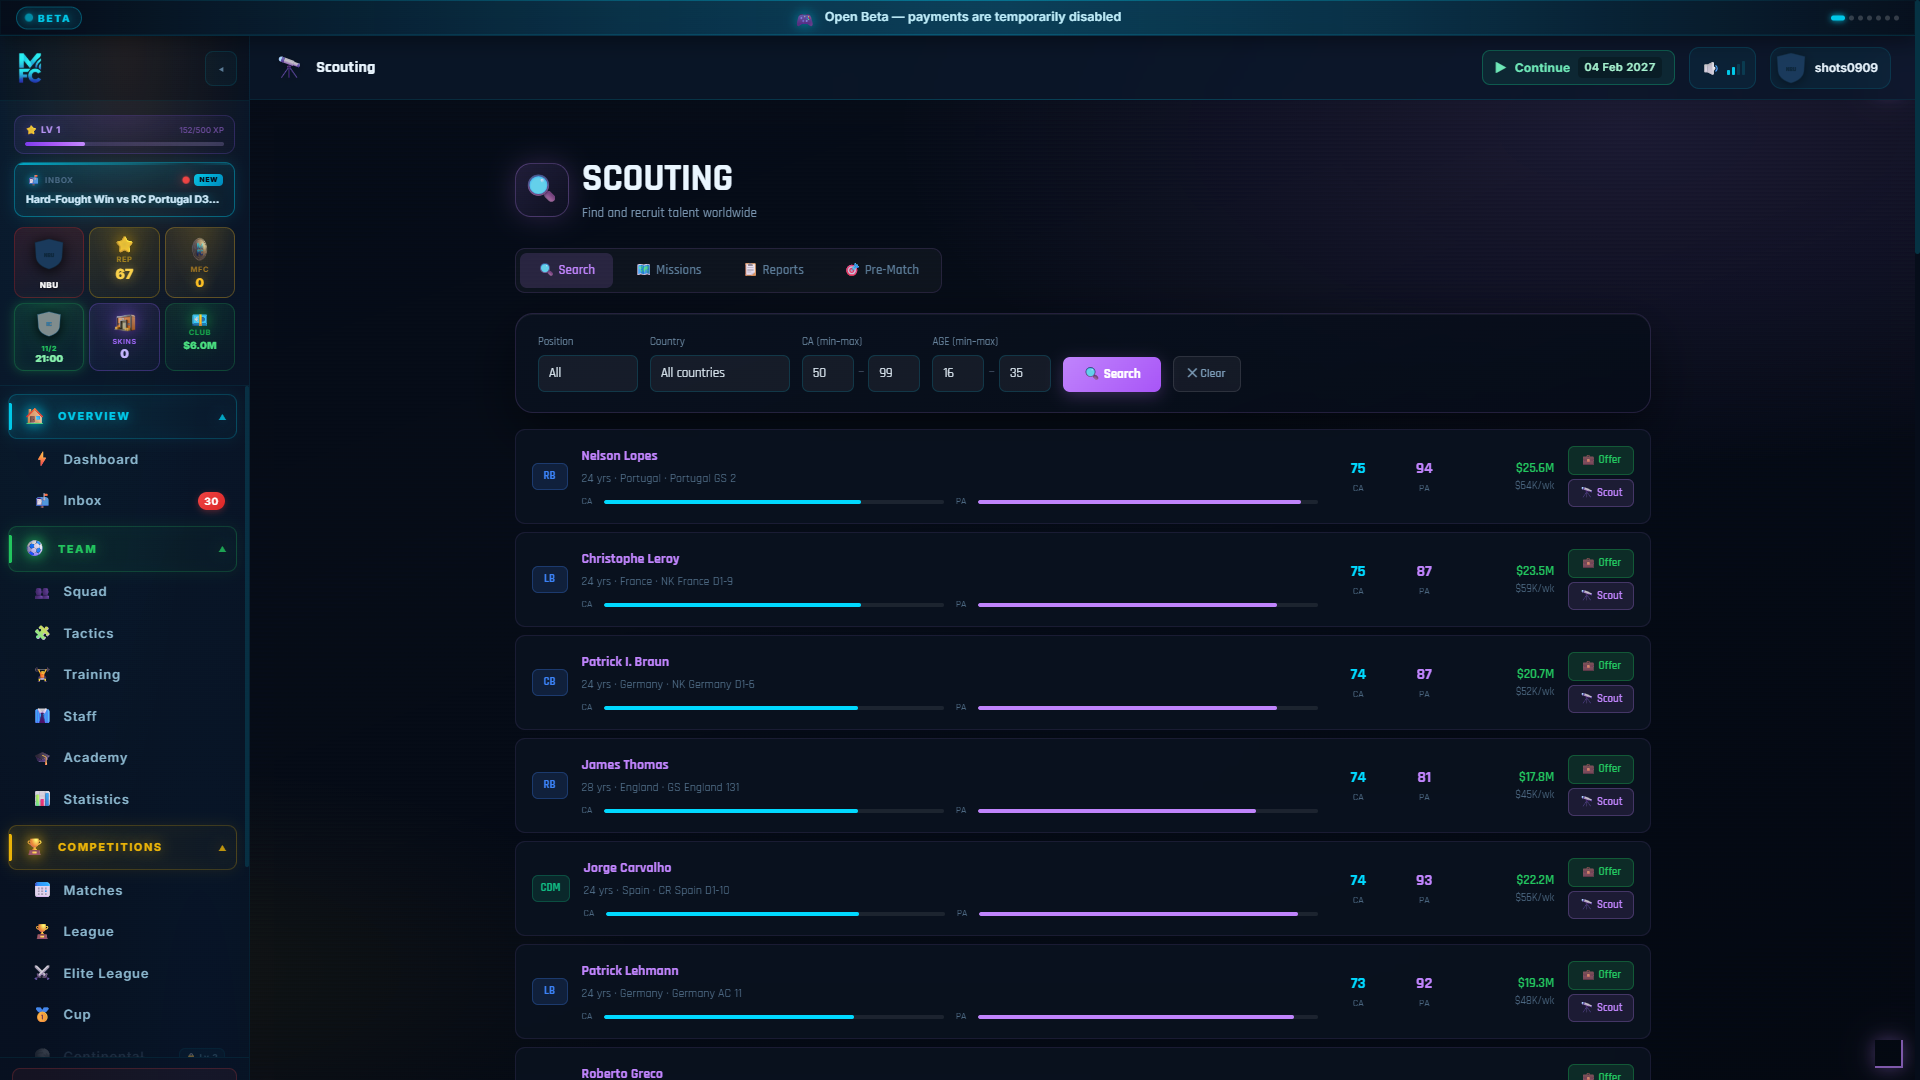The width and height of the screenshot is (1920, 1080).
Task: Scout Patrick I. Braun
Action: [1601, 699]
